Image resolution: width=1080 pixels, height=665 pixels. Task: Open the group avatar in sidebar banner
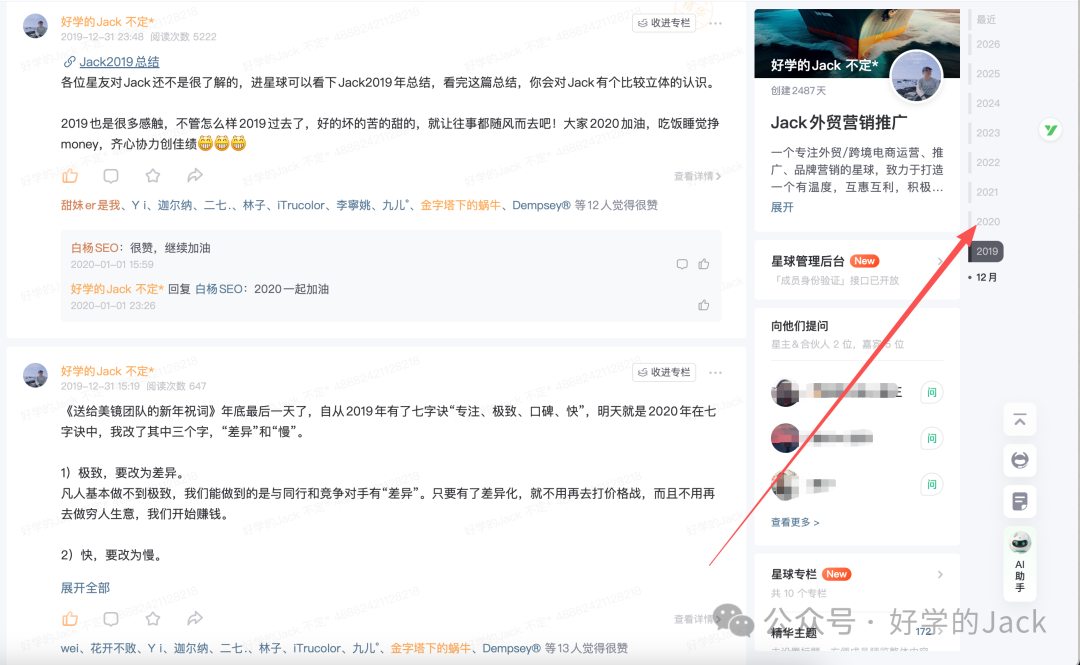tap(916, 77)
